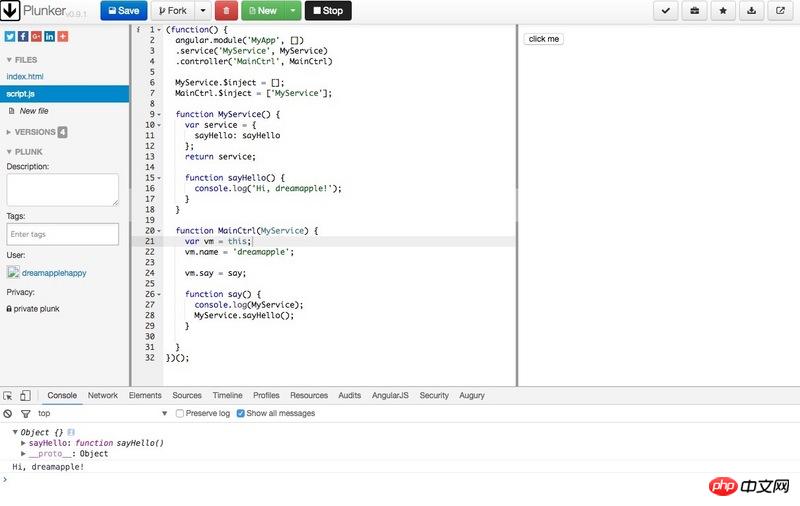Image resolution: width=800 pixels, height=506 pixels.
Task: Uncheck Show all messages checkbox
Action: [240, 413]
